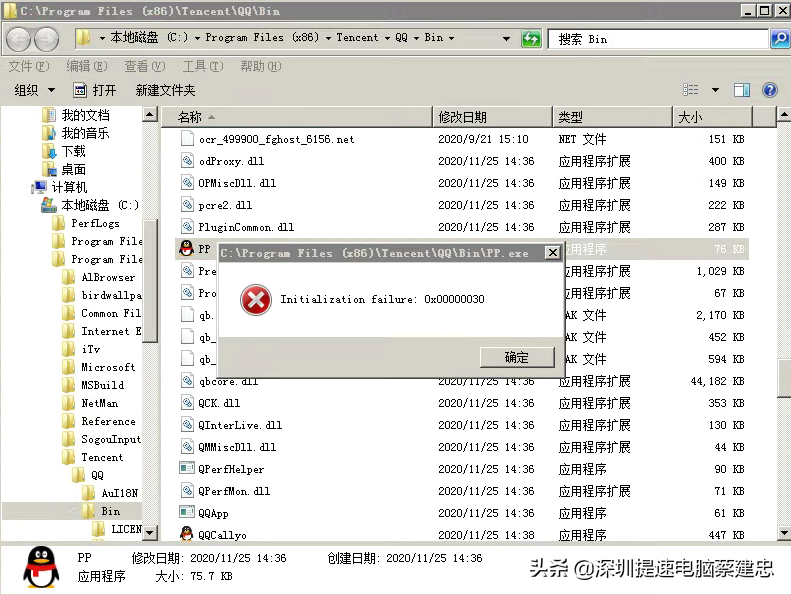Sort by 名称 column header

coord(297,117)
